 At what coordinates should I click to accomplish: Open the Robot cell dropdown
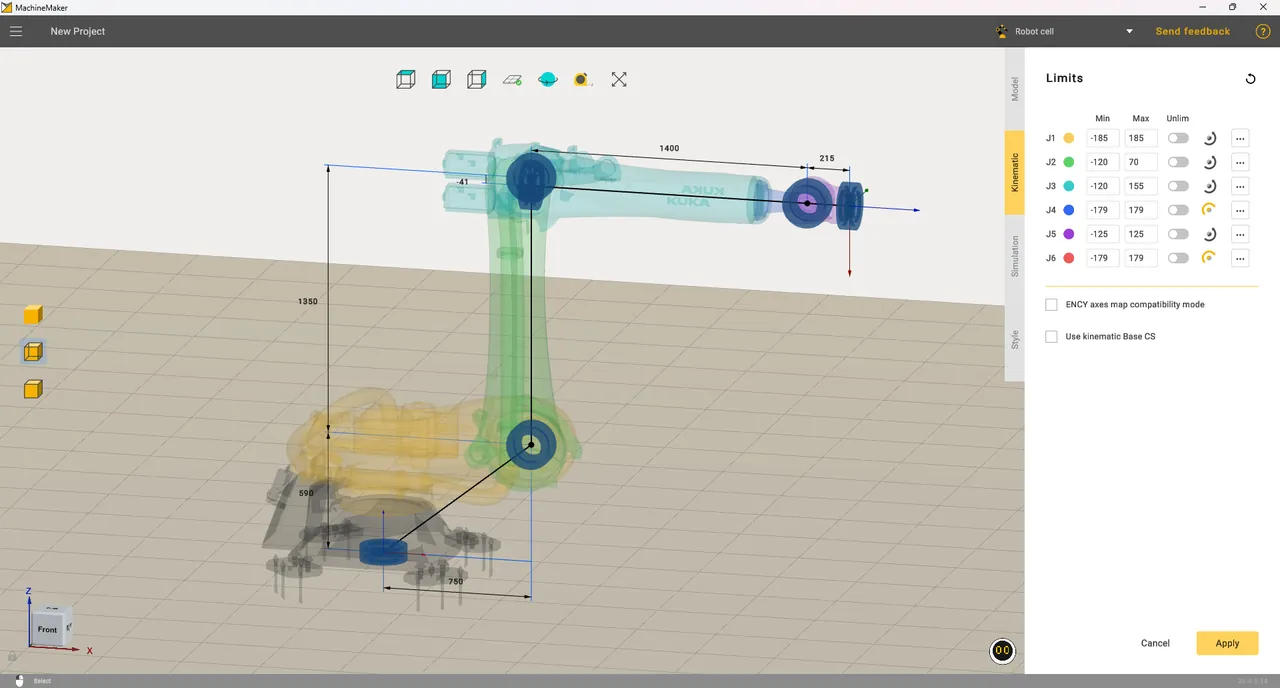[x=1066, y=31]
